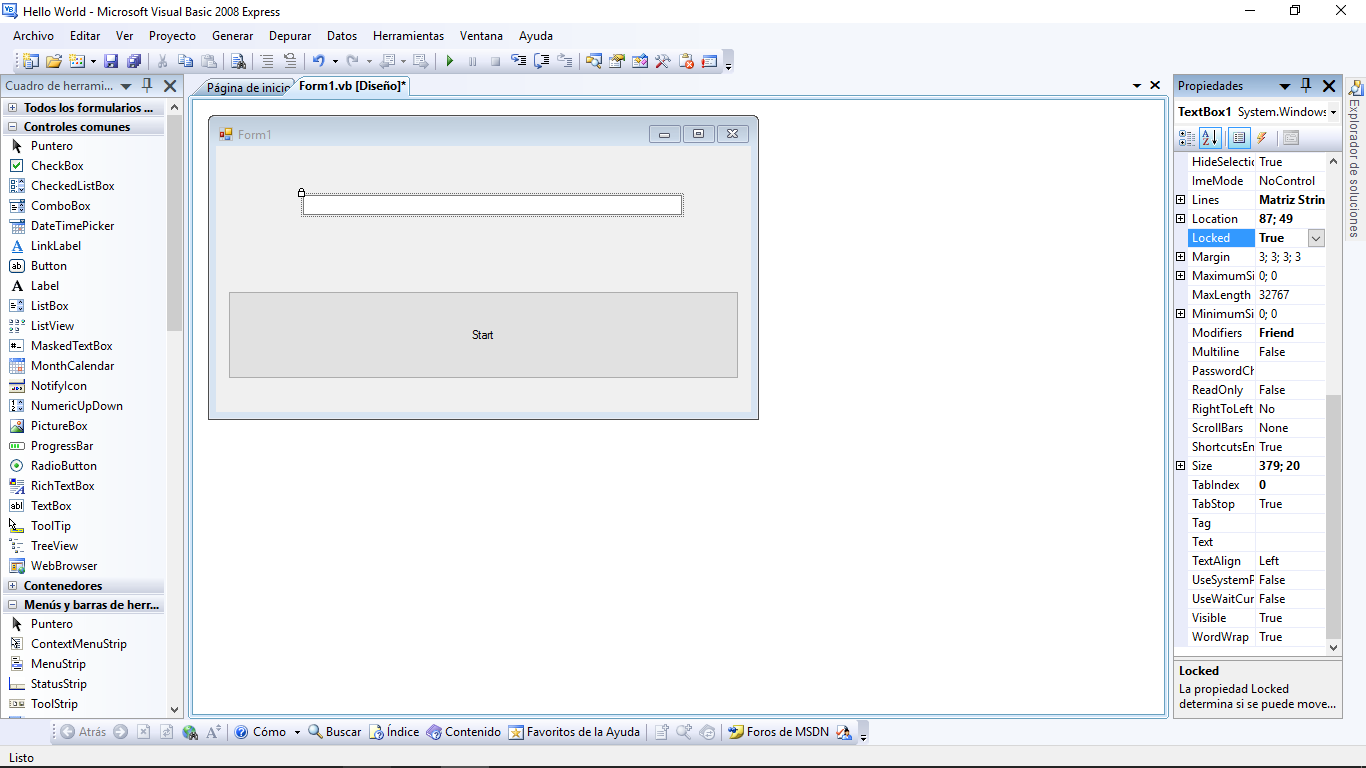Image resolution: width=1366 pixels, height=768 pixels.
Task: Start debugging with the green play icon
Action: tap(450, 61)
